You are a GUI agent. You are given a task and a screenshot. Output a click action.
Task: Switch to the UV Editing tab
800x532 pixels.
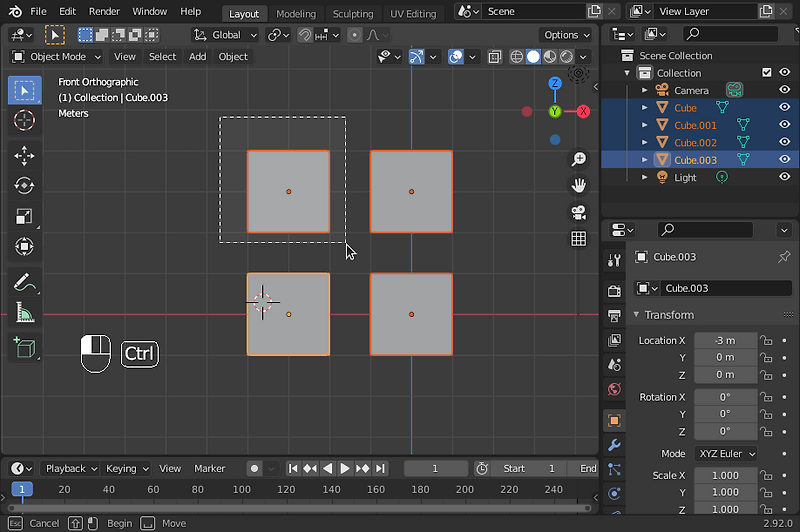click(x=413, y=14)
